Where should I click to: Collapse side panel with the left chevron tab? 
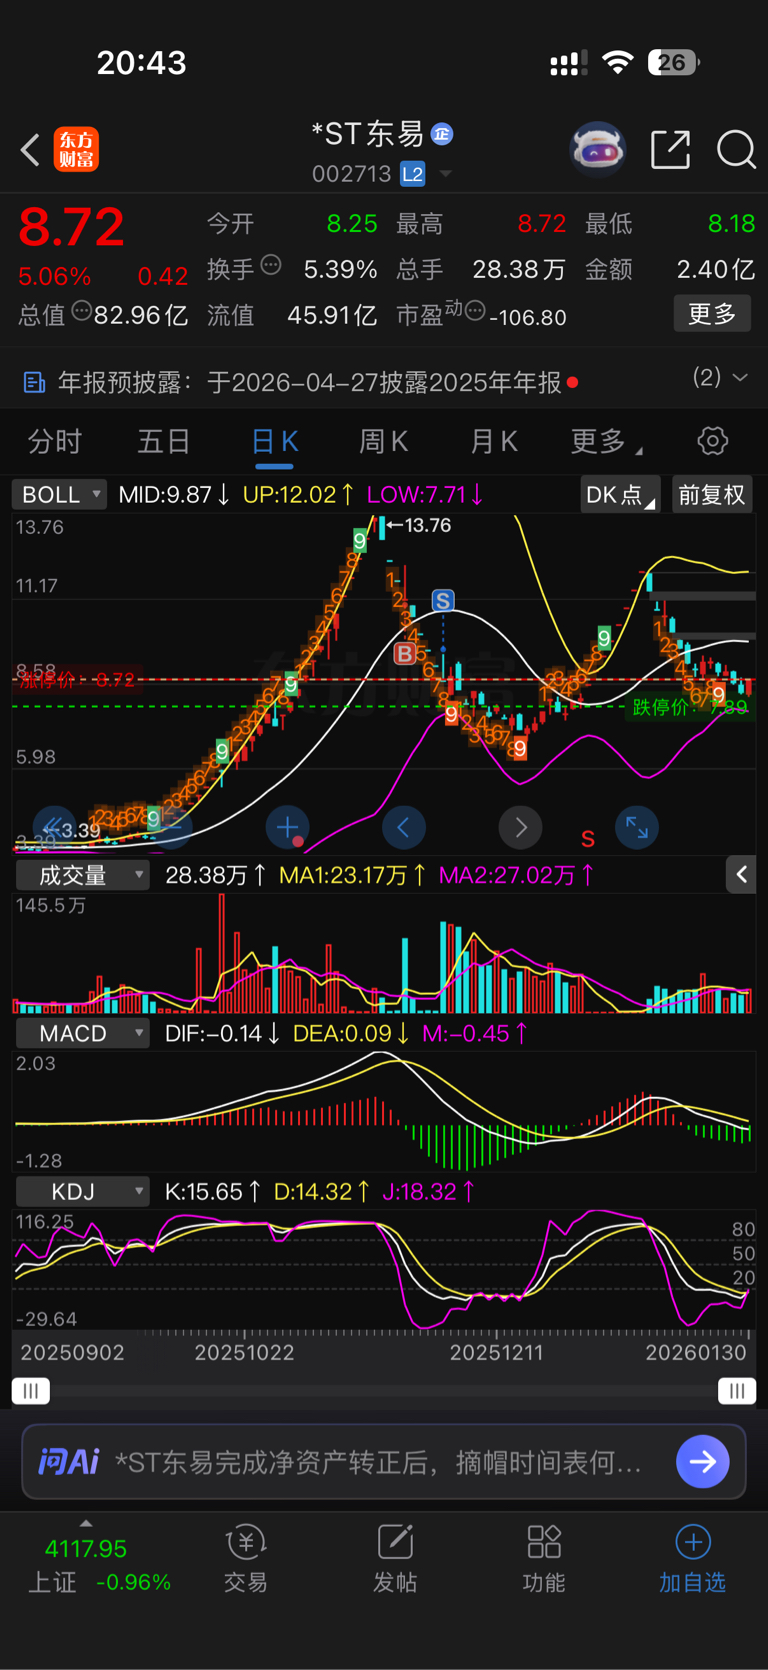point(741,875)
